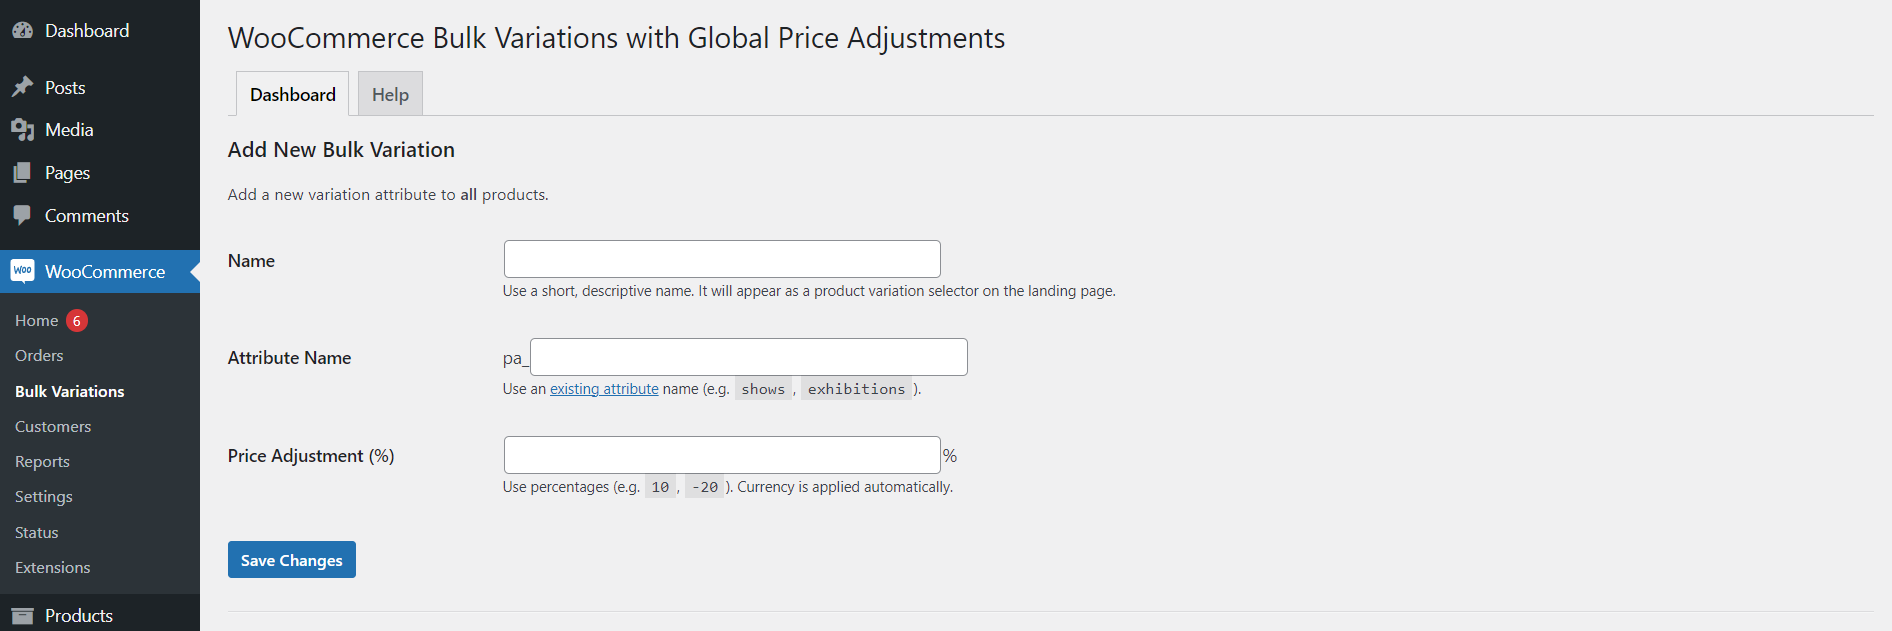Focus the Price Adjustment percentage field
Image resolution: width=1892 pixels, height=631 pixels.
click(722, 455)
